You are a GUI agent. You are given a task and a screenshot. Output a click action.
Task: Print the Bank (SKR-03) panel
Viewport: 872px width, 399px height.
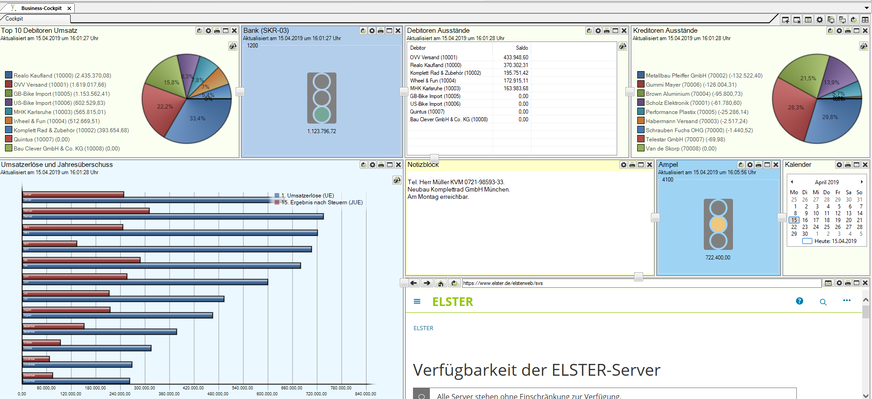pyautogui.click(x=380, y=31)
